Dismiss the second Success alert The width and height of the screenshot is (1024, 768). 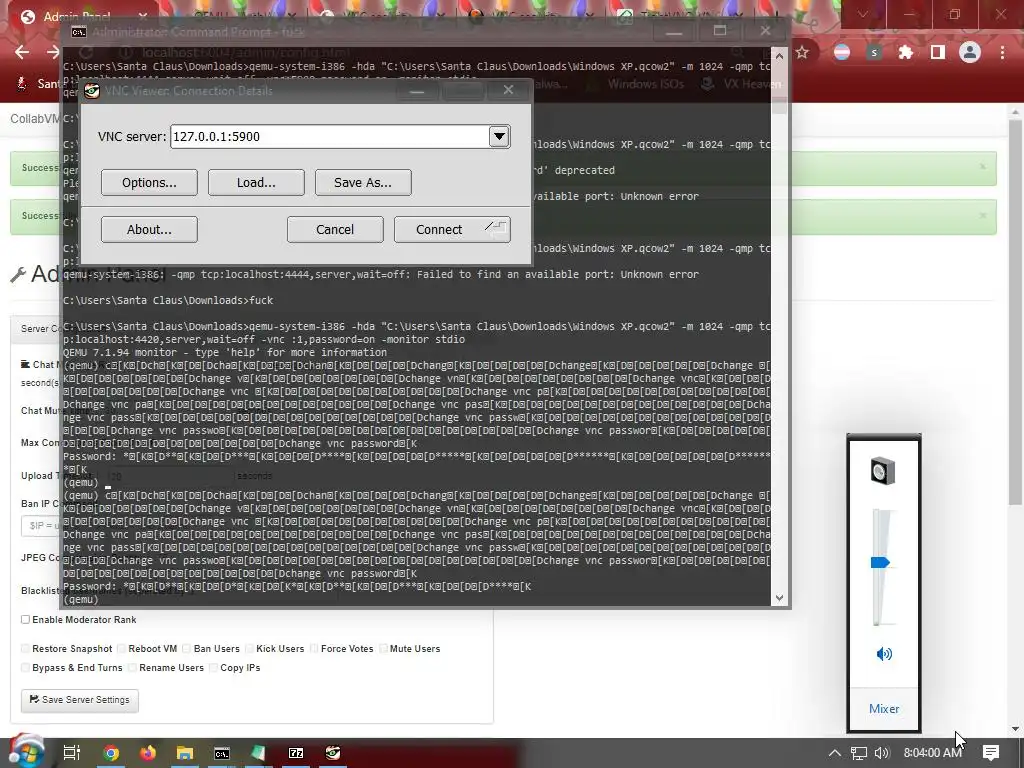pyautogui.click(x=982, y=216)
